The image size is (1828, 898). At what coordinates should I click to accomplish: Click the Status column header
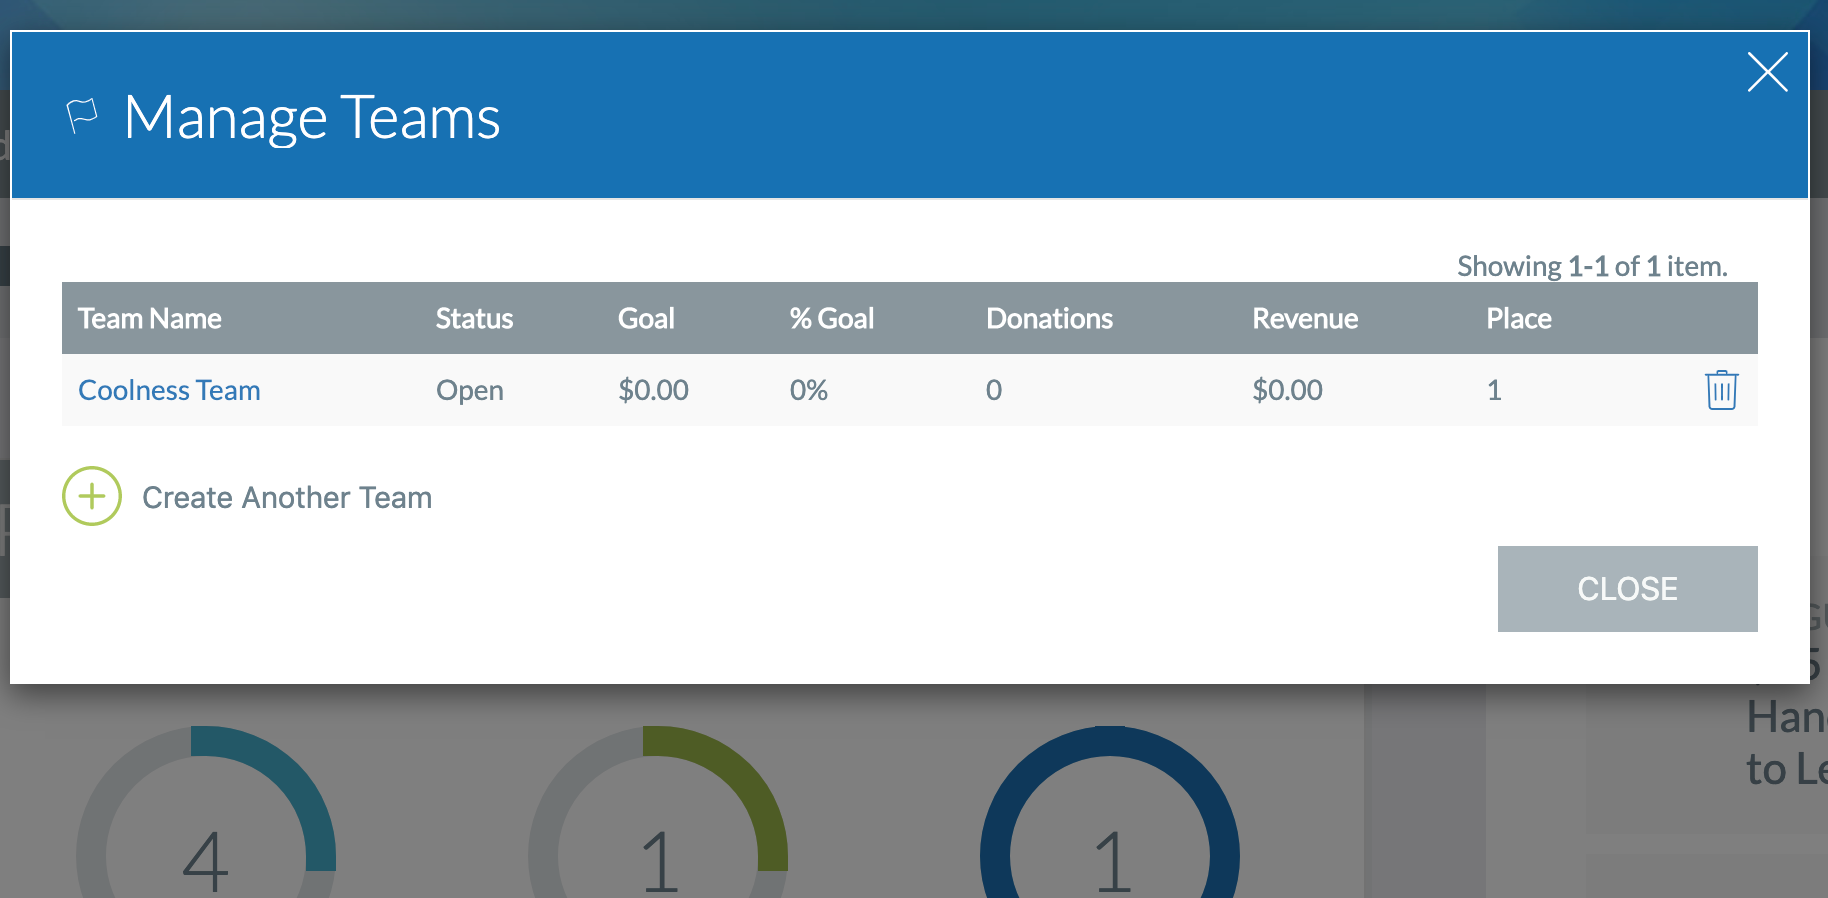pos(474,318)
